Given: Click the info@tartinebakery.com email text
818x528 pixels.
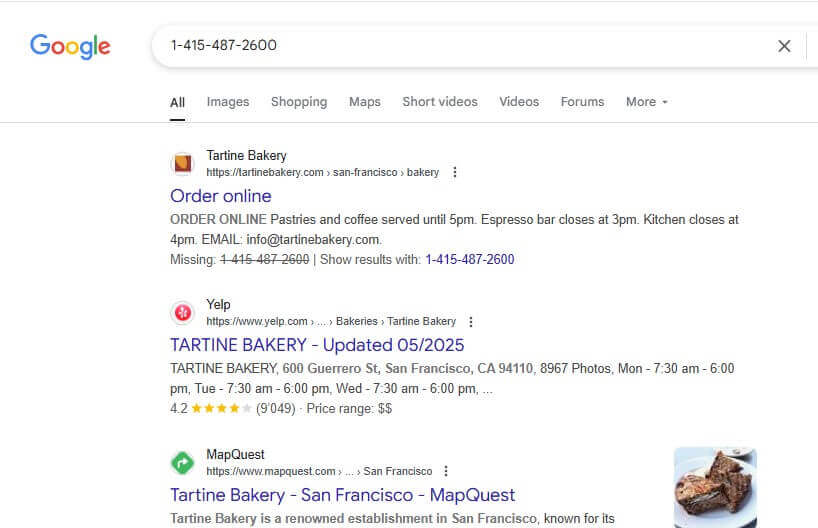Looking at the screenshot, I should pyautogui.click(x=313, y=239).
